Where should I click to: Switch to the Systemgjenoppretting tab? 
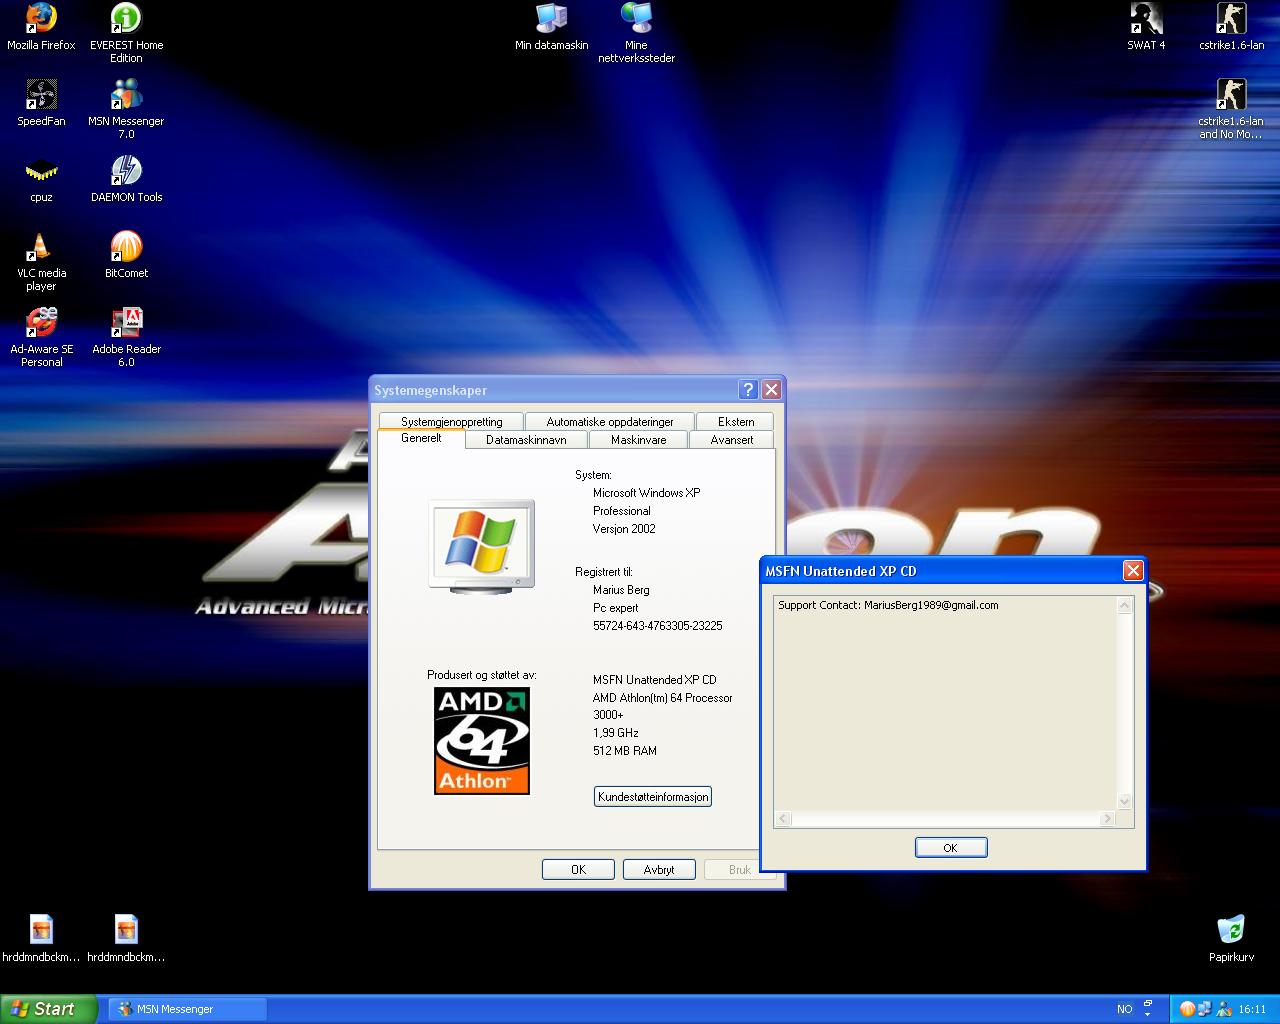tap(451, 422)
